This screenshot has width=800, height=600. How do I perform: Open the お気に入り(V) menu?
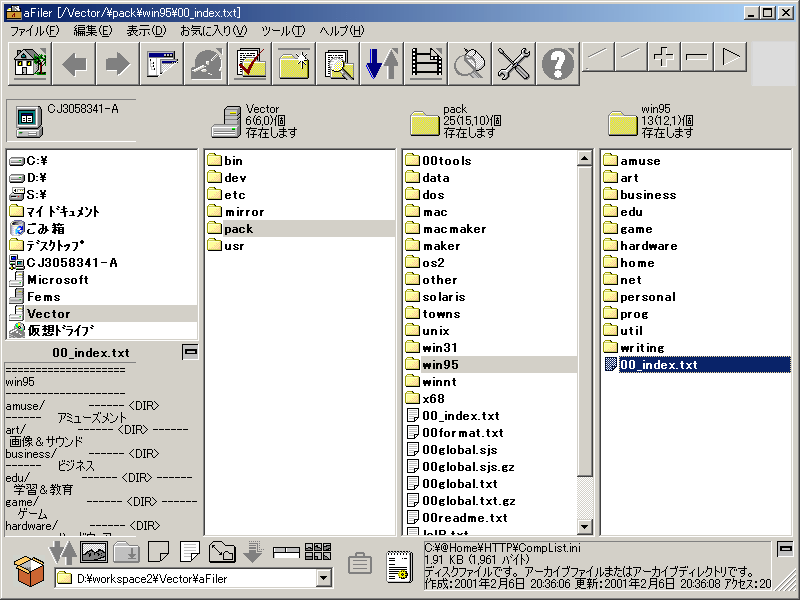[213, 31]
